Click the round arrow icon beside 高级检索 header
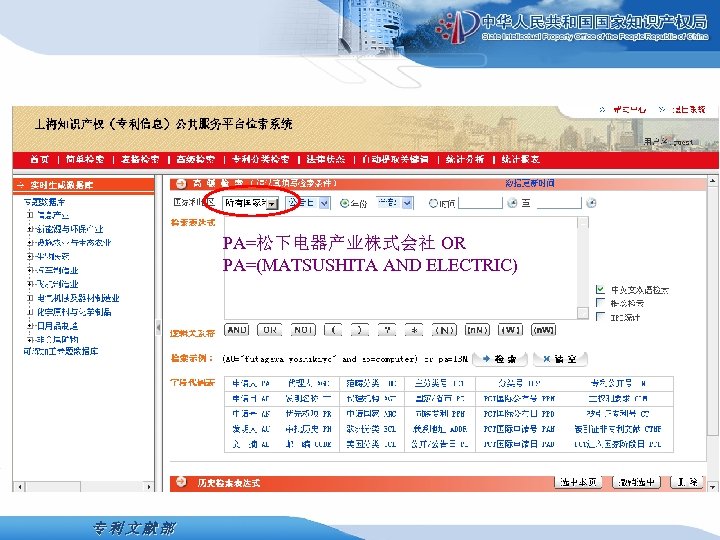 [x=181, y=184]
